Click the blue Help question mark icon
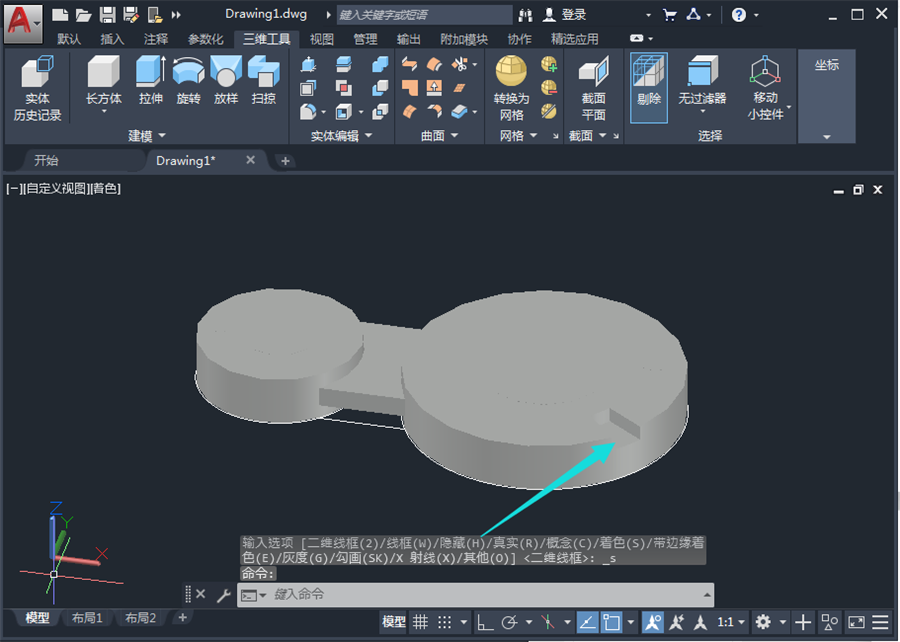 [739, 15]
